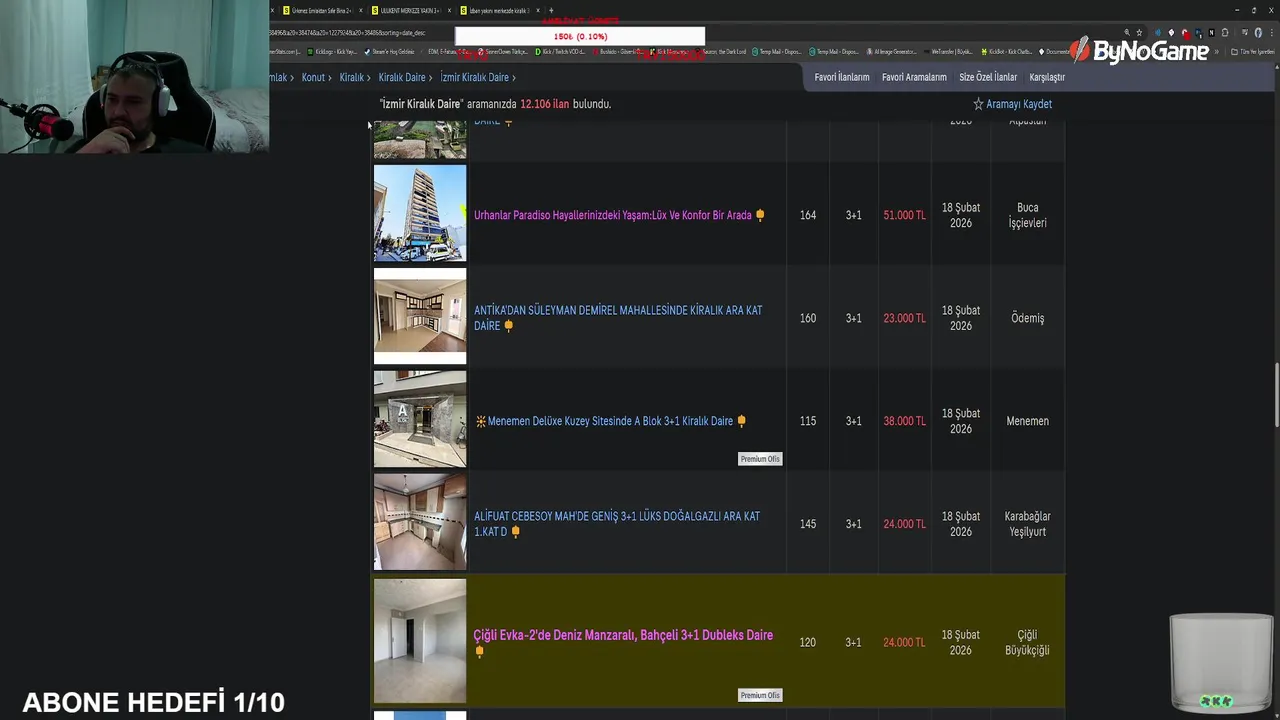Open the Tüm Yer İşaretleri bookmarks folder
This screenshot has width=1280, height=720.
click(1252, 51)
